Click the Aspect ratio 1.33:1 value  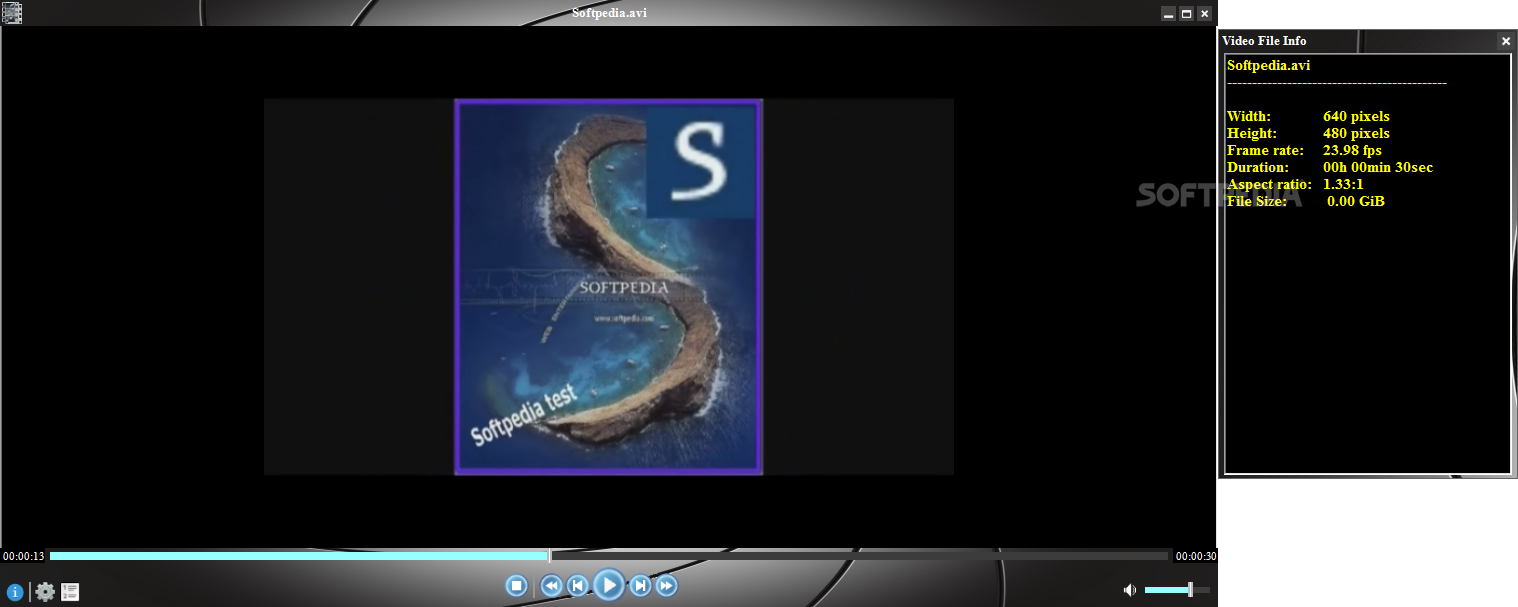pos(1343,184)
